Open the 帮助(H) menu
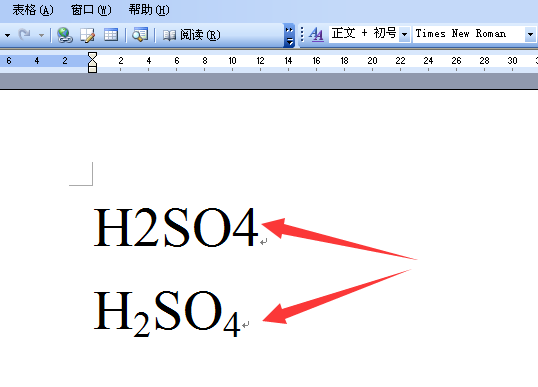The width and height of the screenshot is (538, 387). (149, 10)
